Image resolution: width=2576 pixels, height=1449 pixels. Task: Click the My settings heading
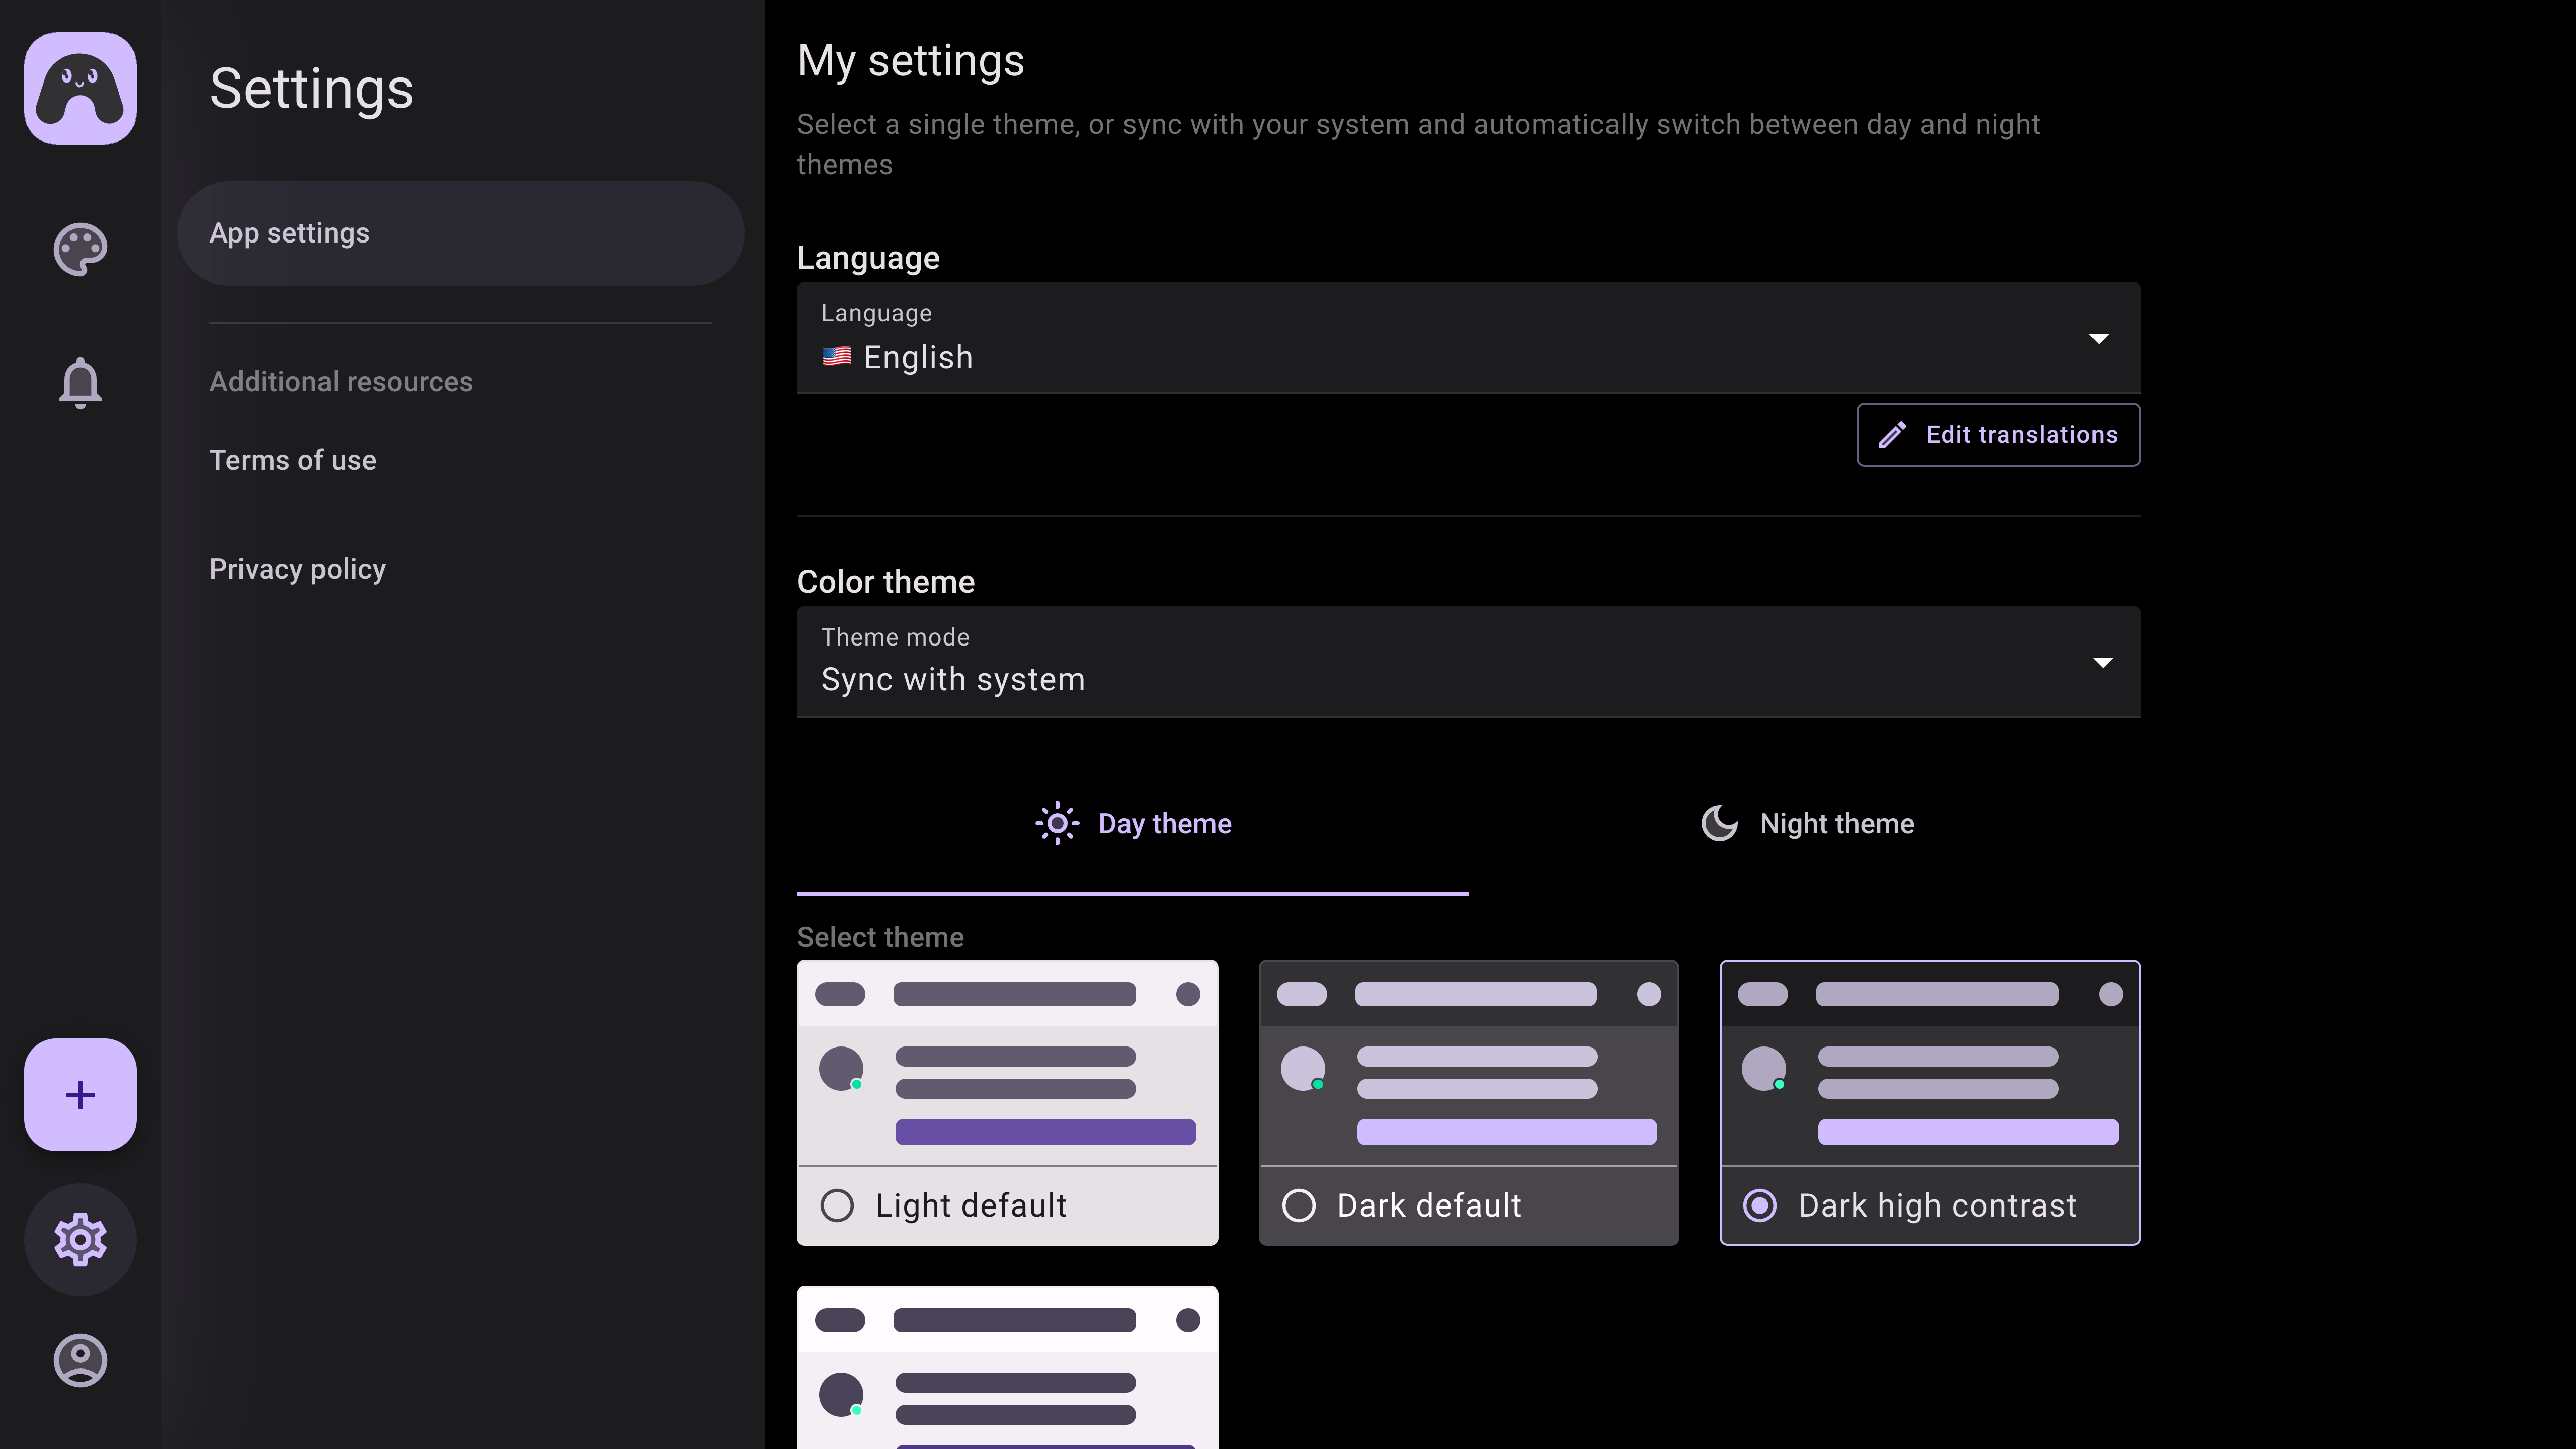911,61
